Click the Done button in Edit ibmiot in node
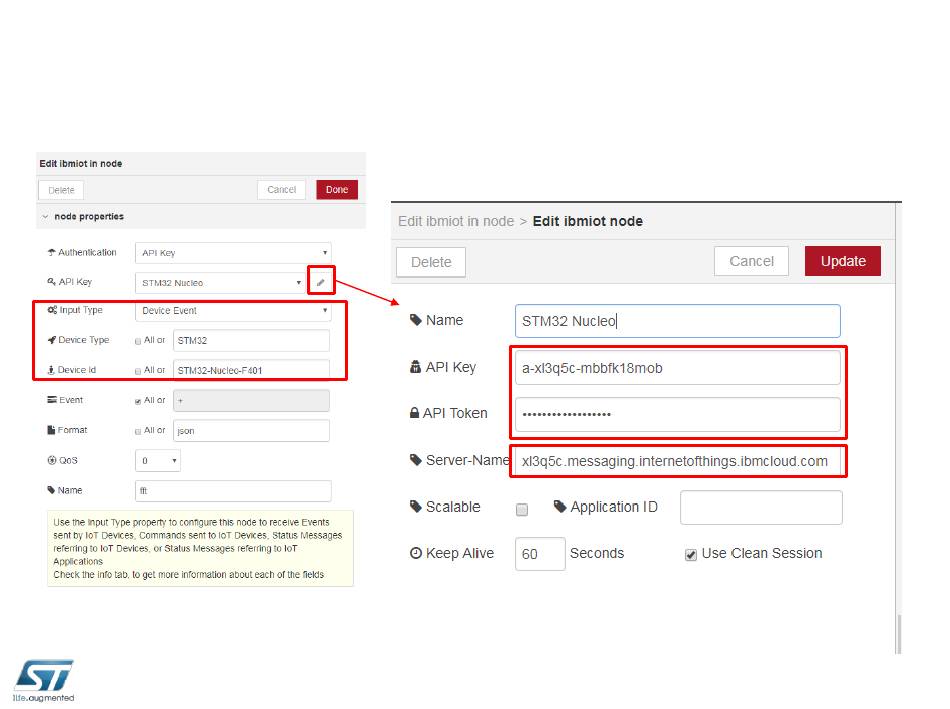Screen dimensions: 950x709 337,190
